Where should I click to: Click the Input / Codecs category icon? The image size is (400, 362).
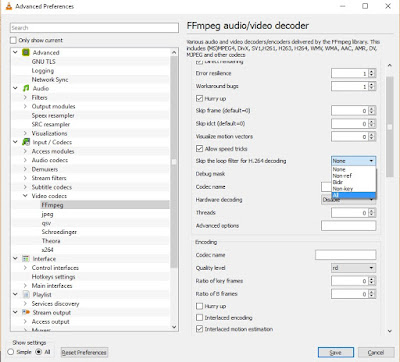pyautogui.click(x=26, y=142)
